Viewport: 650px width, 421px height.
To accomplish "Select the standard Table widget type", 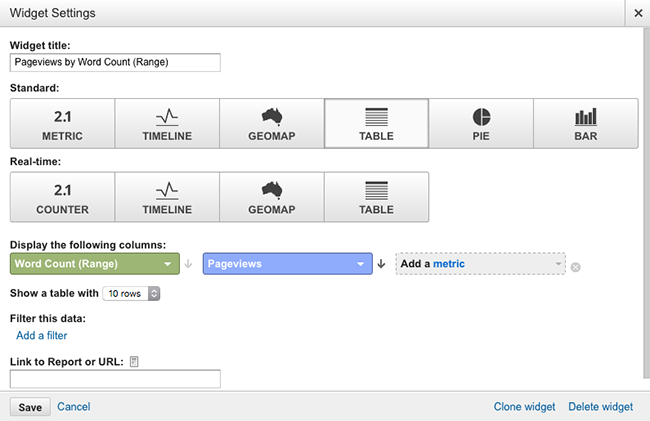I will [x=376, y=123].
